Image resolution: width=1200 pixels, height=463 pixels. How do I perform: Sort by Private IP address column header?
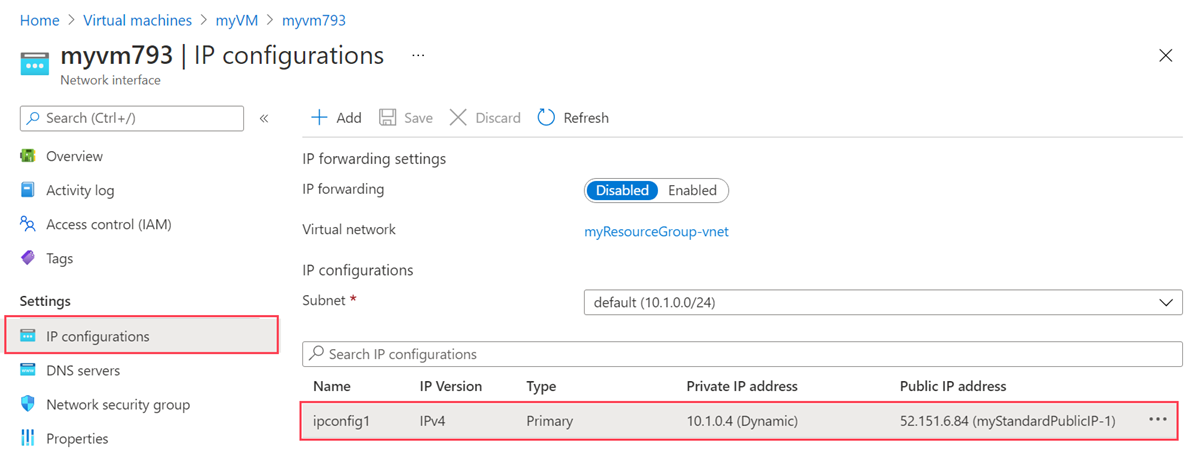pyautogui.click(x=742, y=386)
